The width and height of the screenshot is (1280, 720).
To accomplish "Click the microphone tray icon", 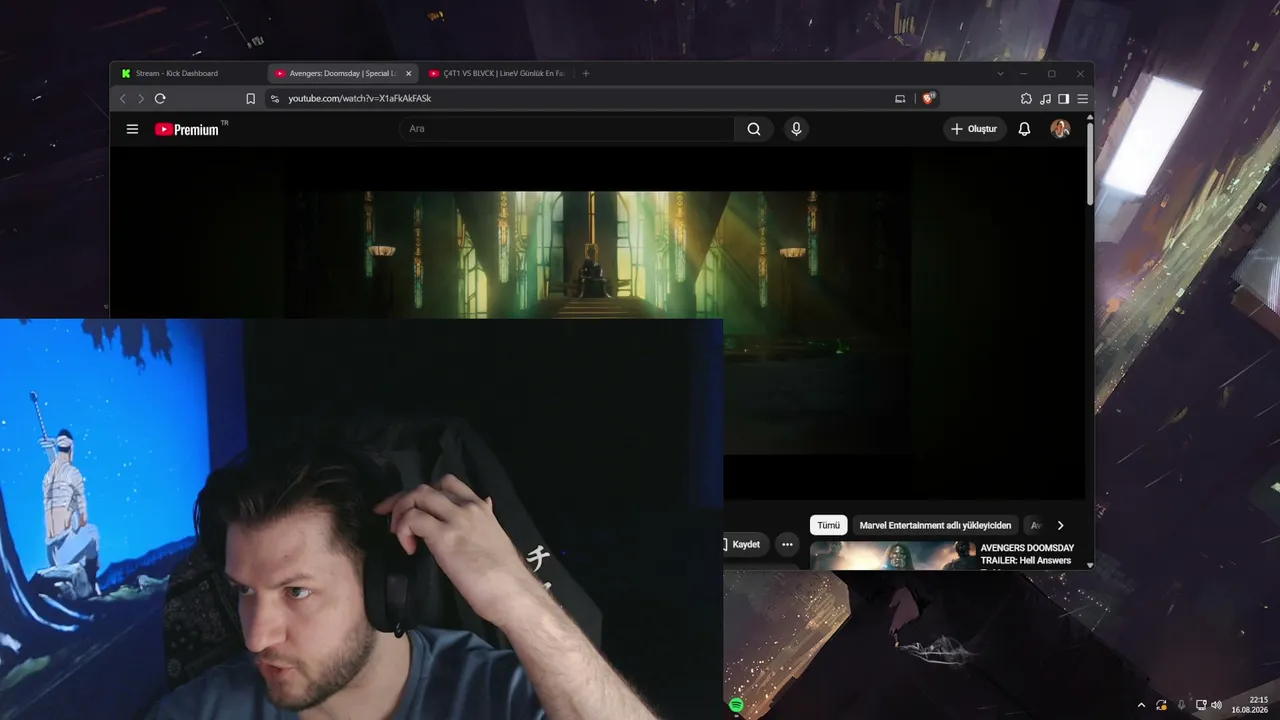I will click(x=1181, y=705).
